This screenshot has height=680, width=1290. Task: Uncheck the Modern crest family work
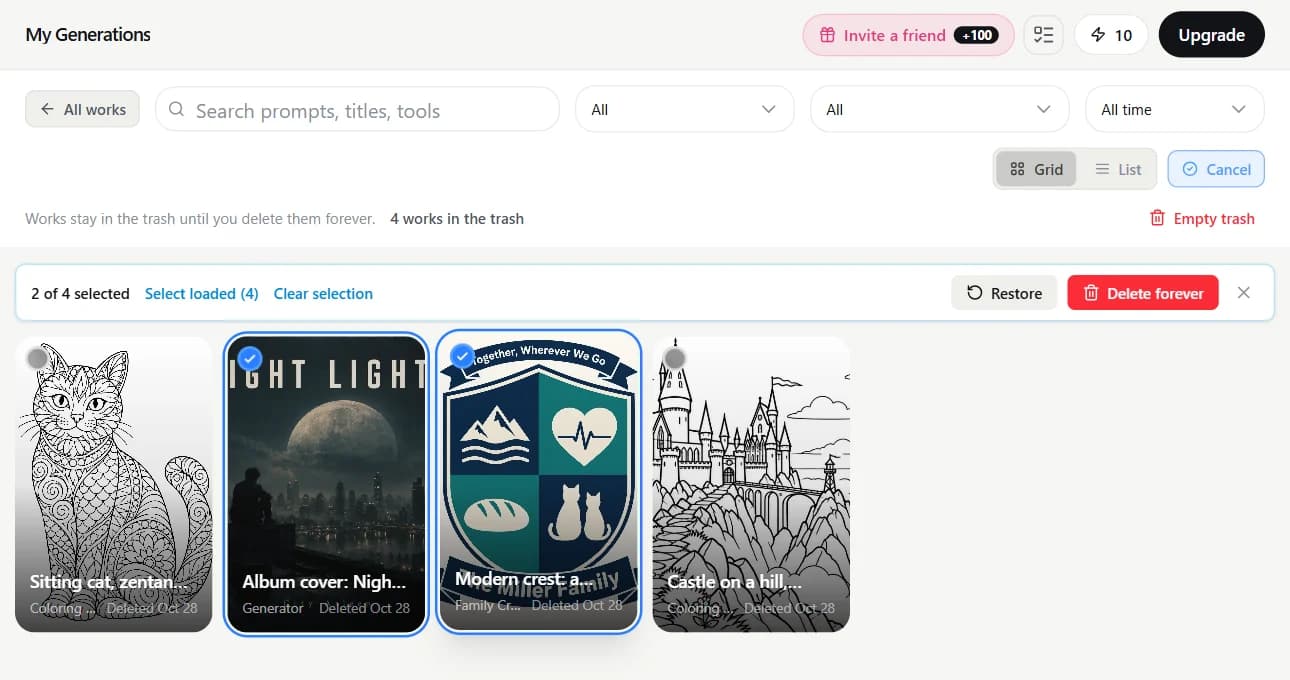pos(462,355)
